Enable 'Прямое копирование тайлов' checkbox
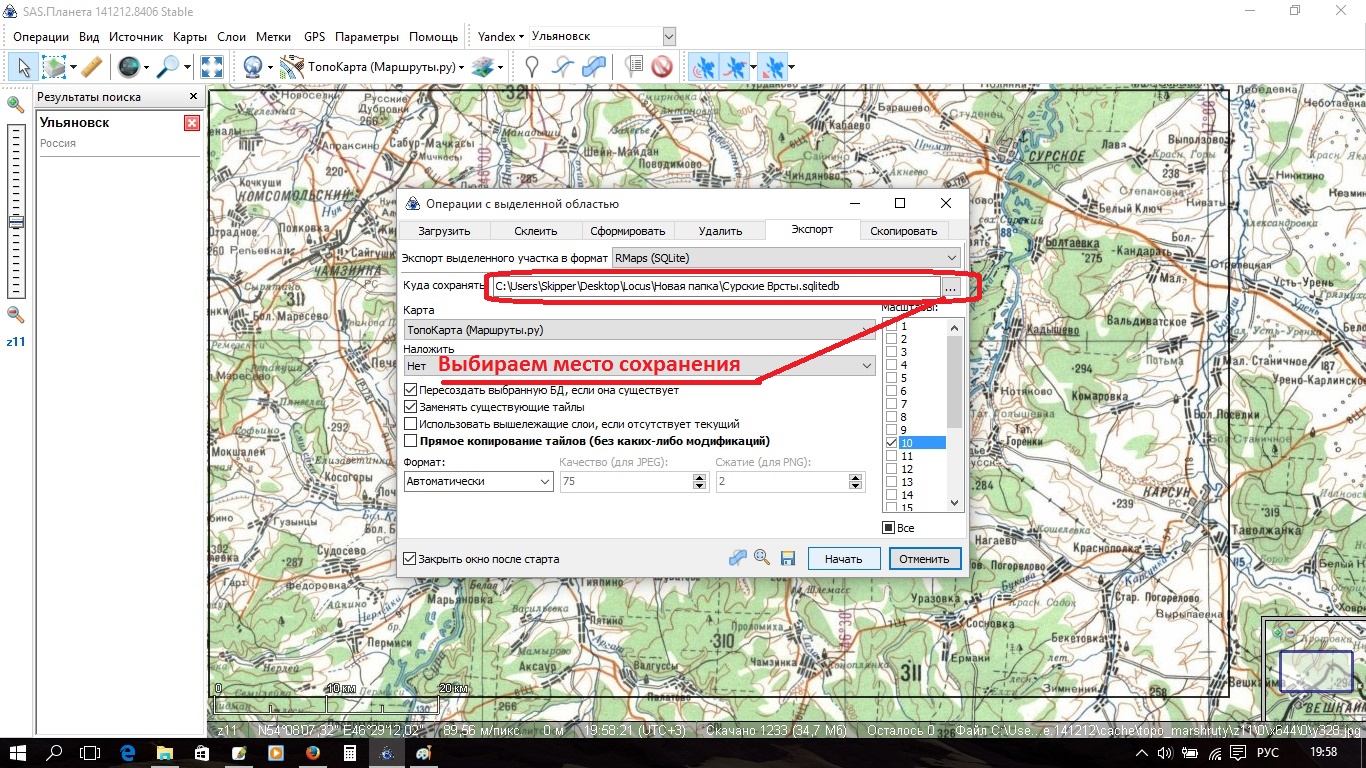This screenshot has width=1366, height=768. [411, 440]
